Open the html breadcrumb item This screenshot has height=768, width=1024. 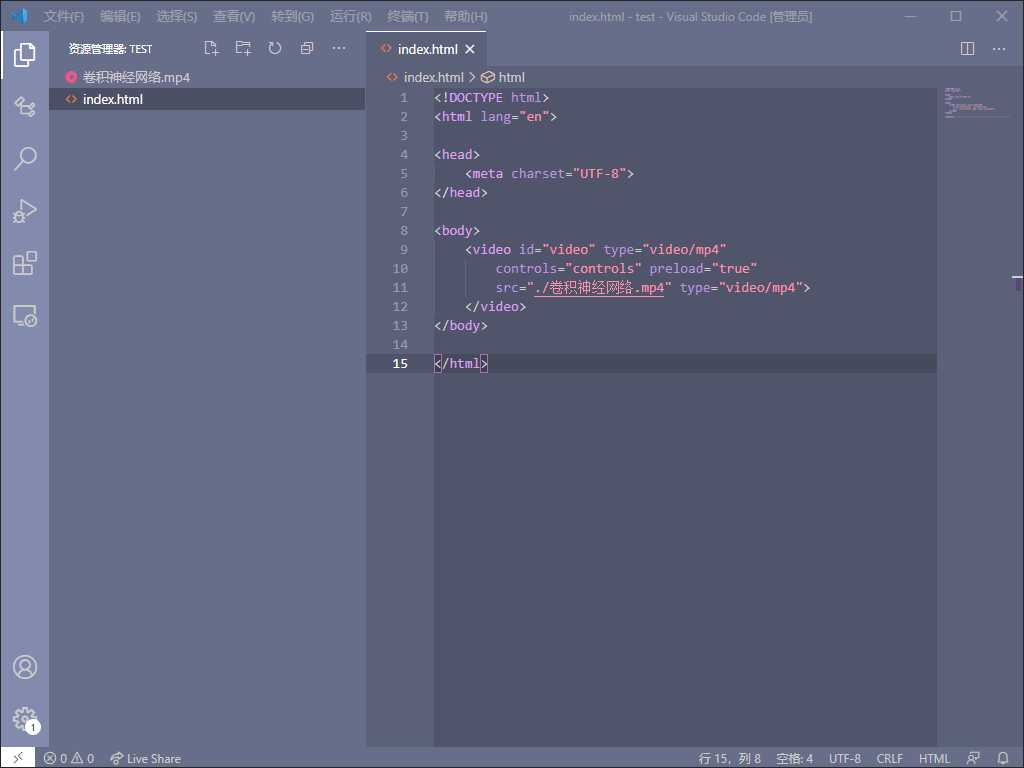(509, 76)
